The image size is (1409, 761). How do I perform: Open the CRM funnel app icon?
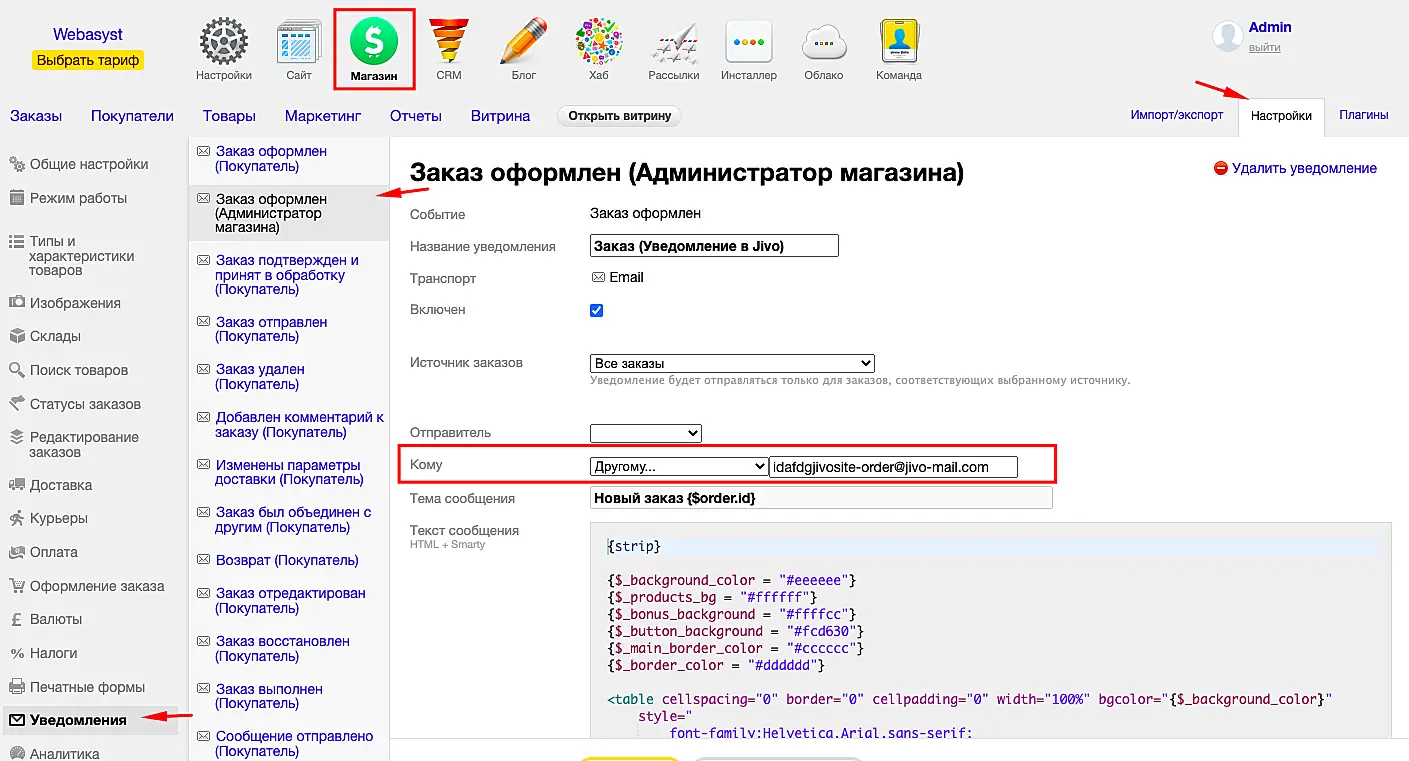(x=448, y=44)
